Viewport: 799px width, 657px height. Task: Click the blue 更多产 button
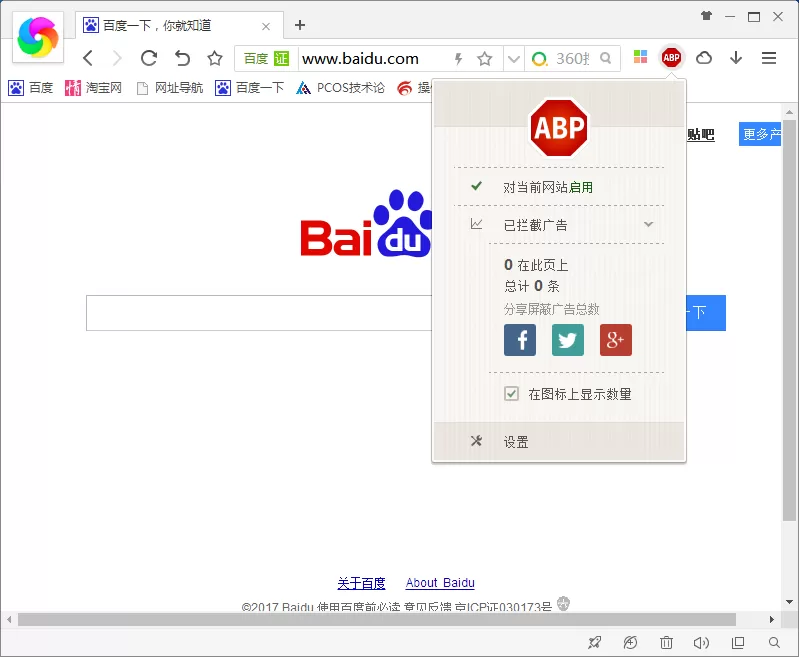pos(760,134)
